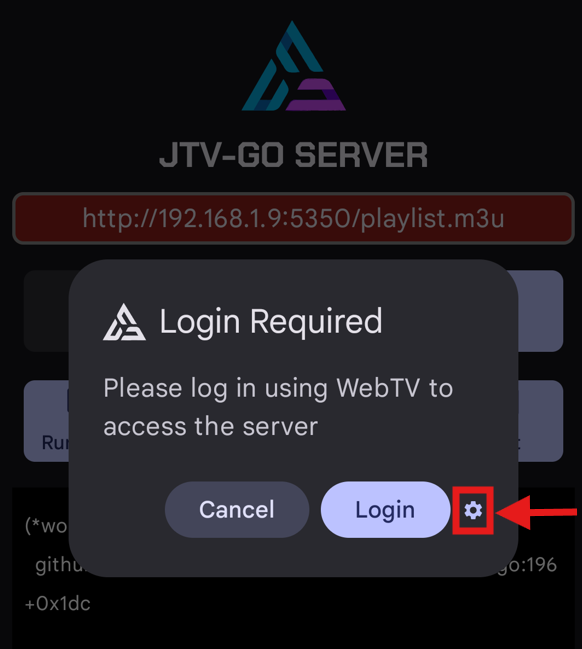
Task: Click the word WebTV in dialog message
Action: [378, 388]
